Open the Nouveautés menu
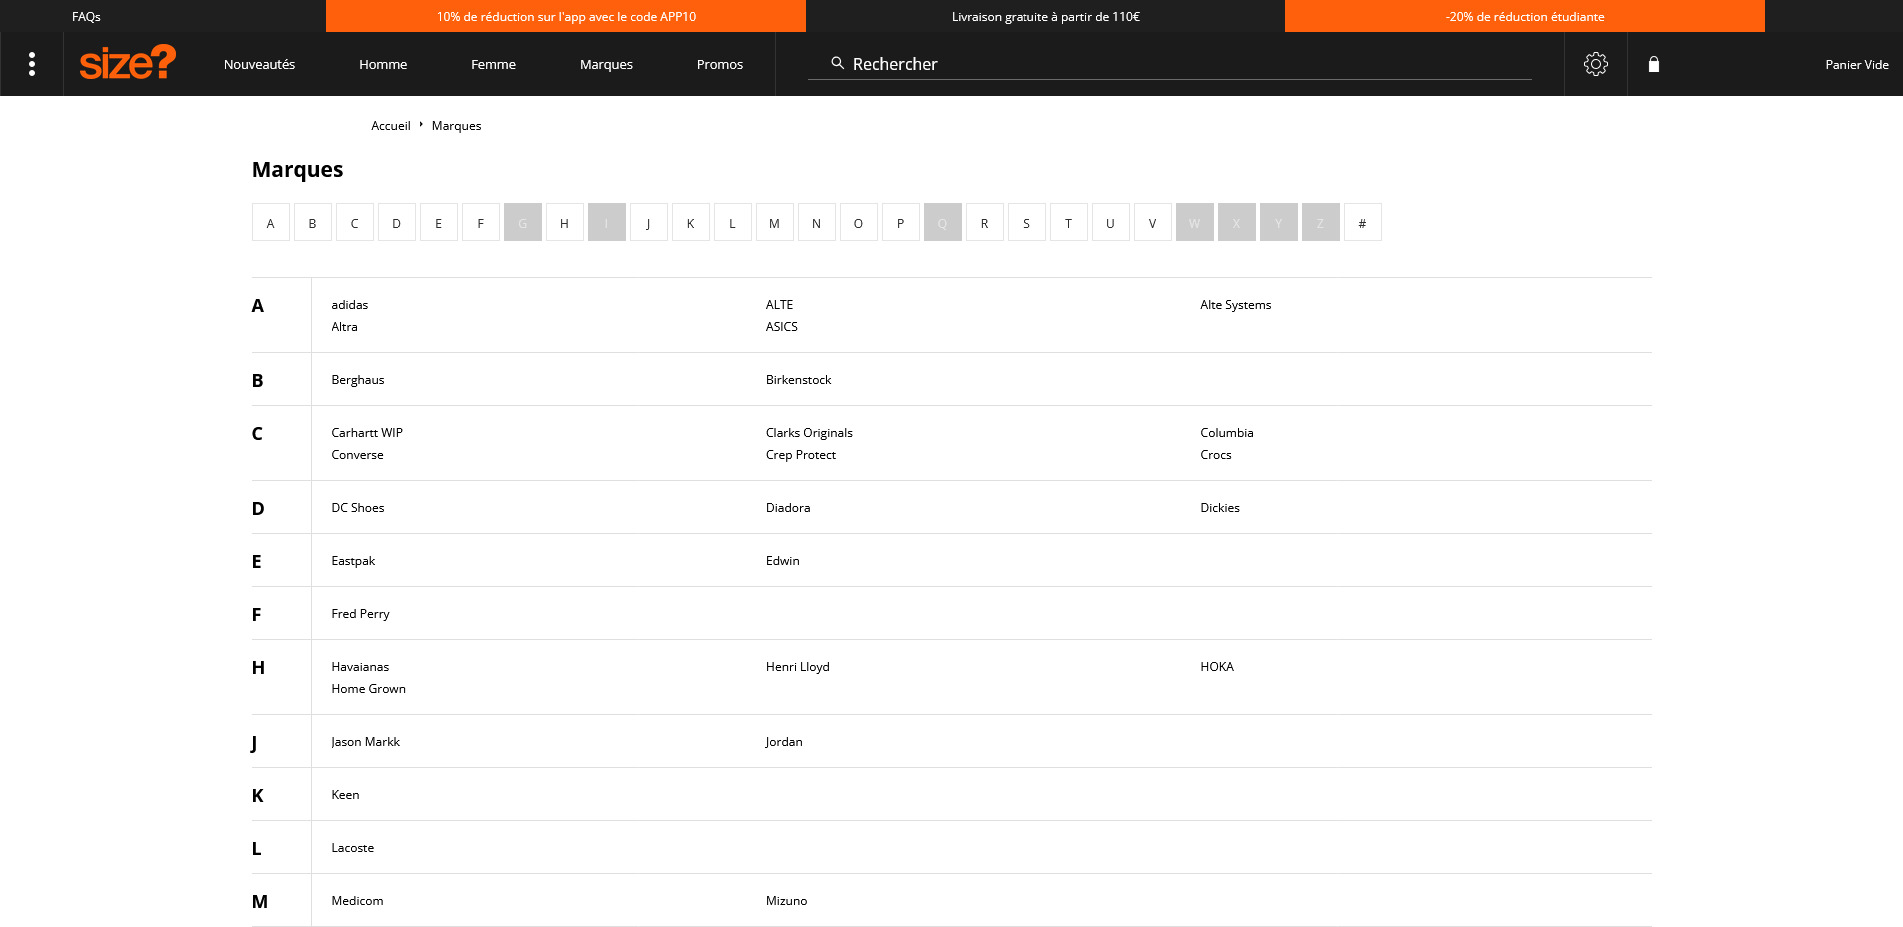The height and width of the screenshot is (927, 1903). [x=260, y=64]
